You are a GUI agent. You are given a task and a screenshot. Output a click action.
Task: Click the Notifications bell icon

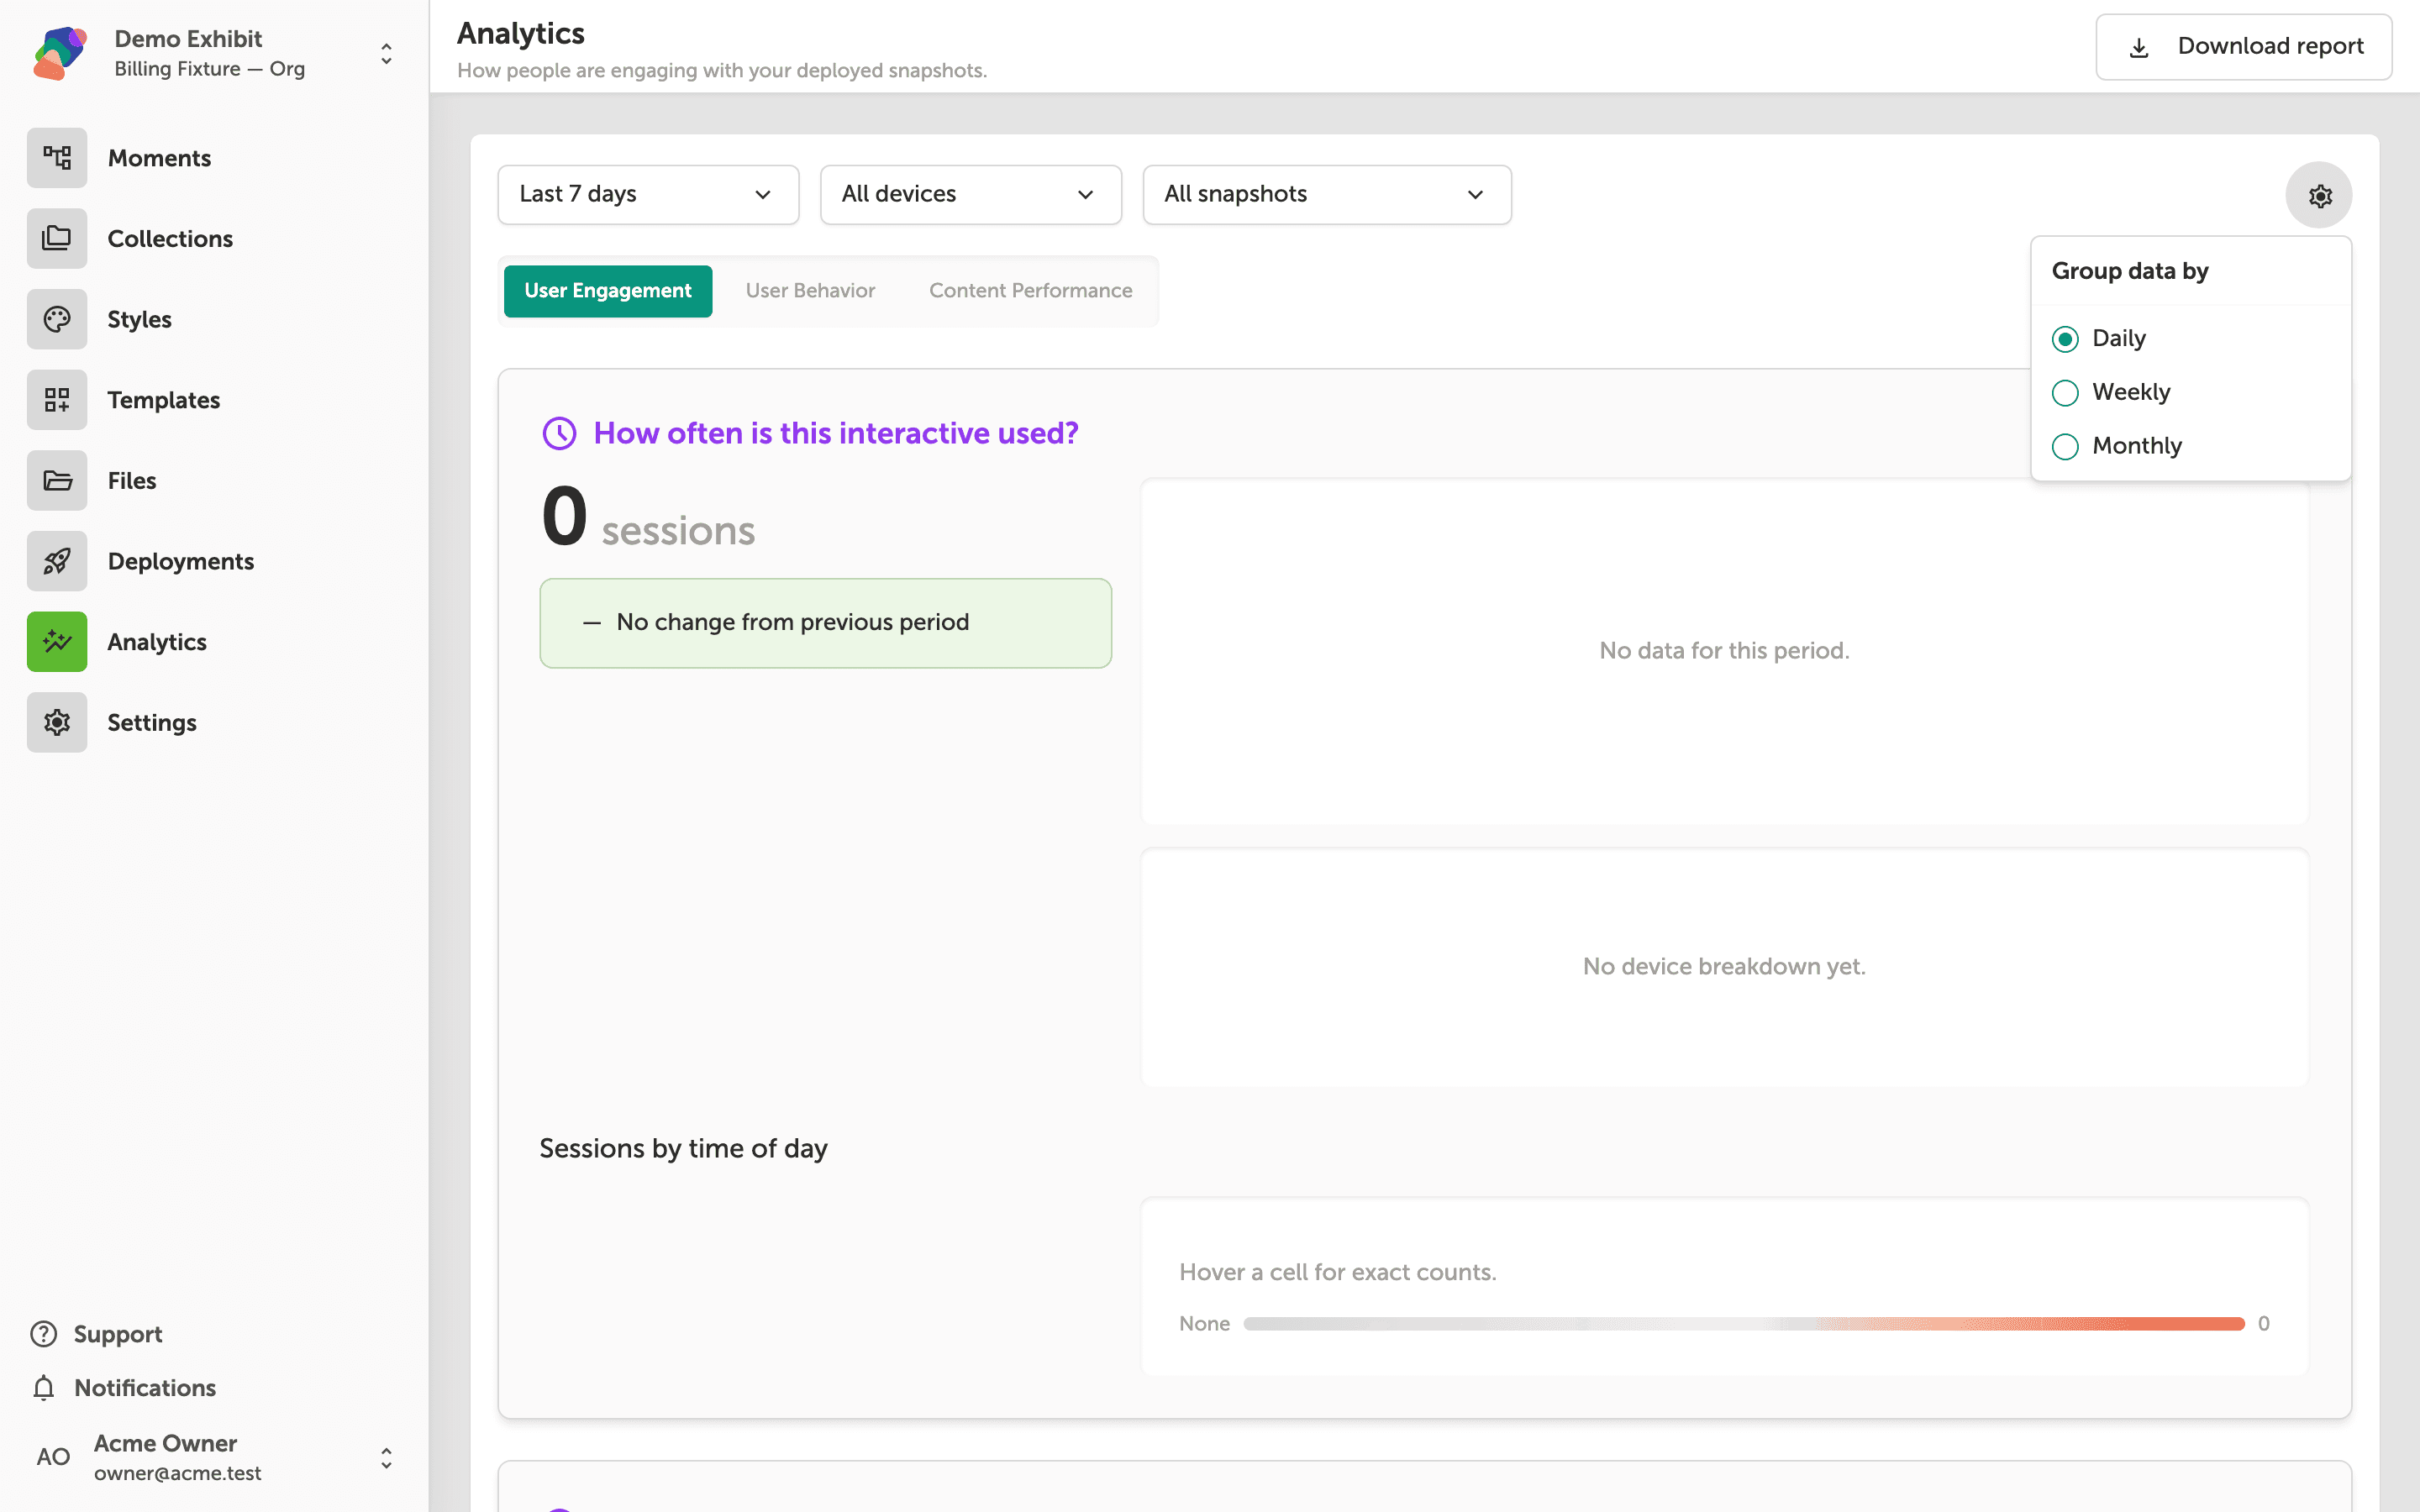tap(44, 1388)
